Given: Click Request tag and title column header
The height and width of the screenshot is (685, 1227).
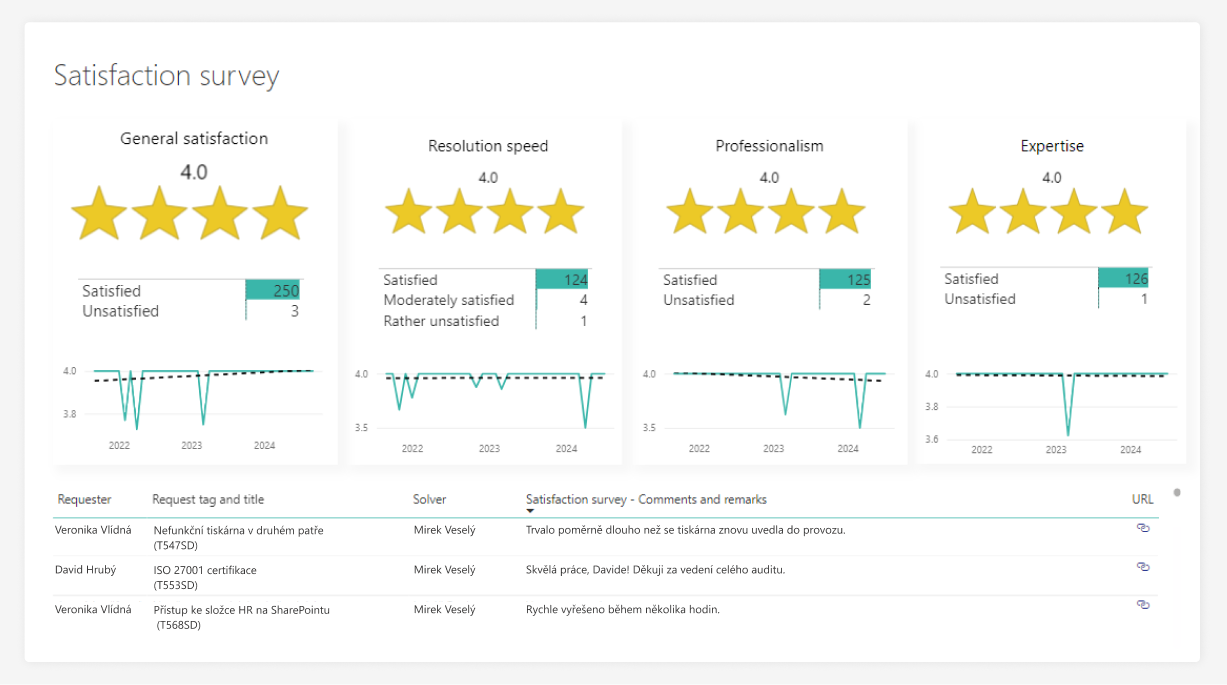Looking at the screenshot, I should 208,499.
